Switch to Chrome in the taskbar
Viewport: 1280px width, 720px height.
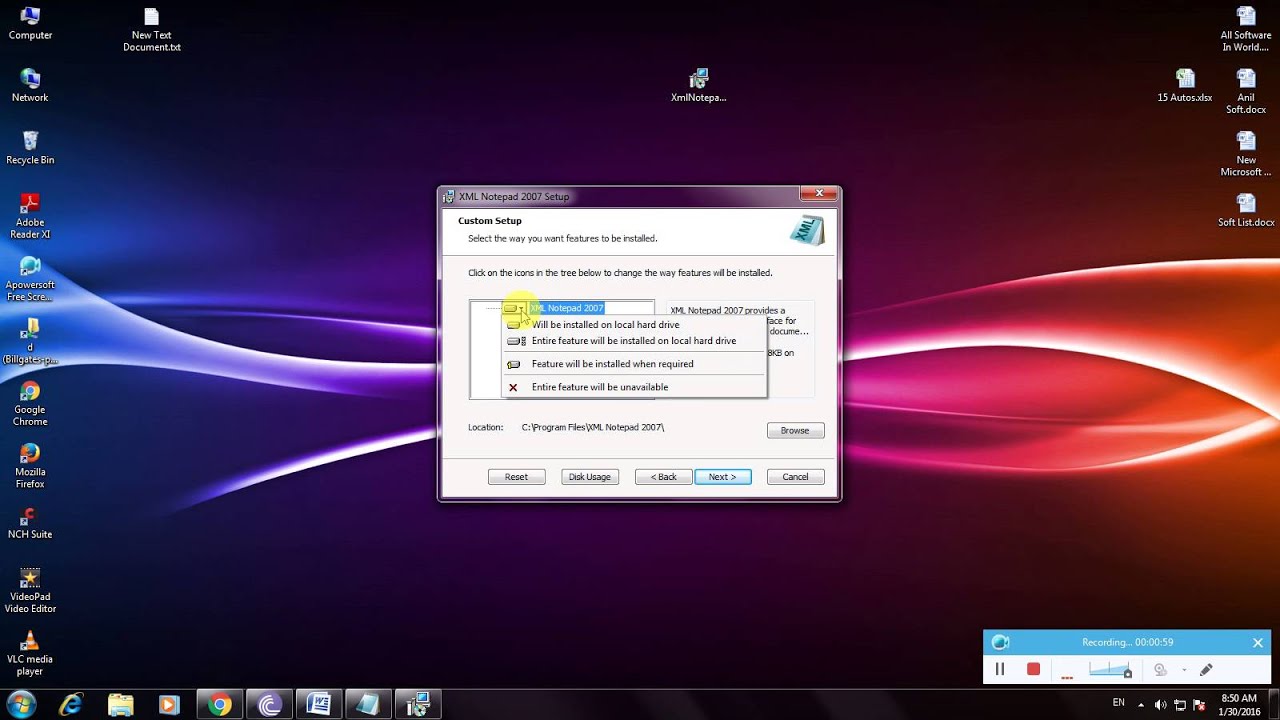[219, 704]
